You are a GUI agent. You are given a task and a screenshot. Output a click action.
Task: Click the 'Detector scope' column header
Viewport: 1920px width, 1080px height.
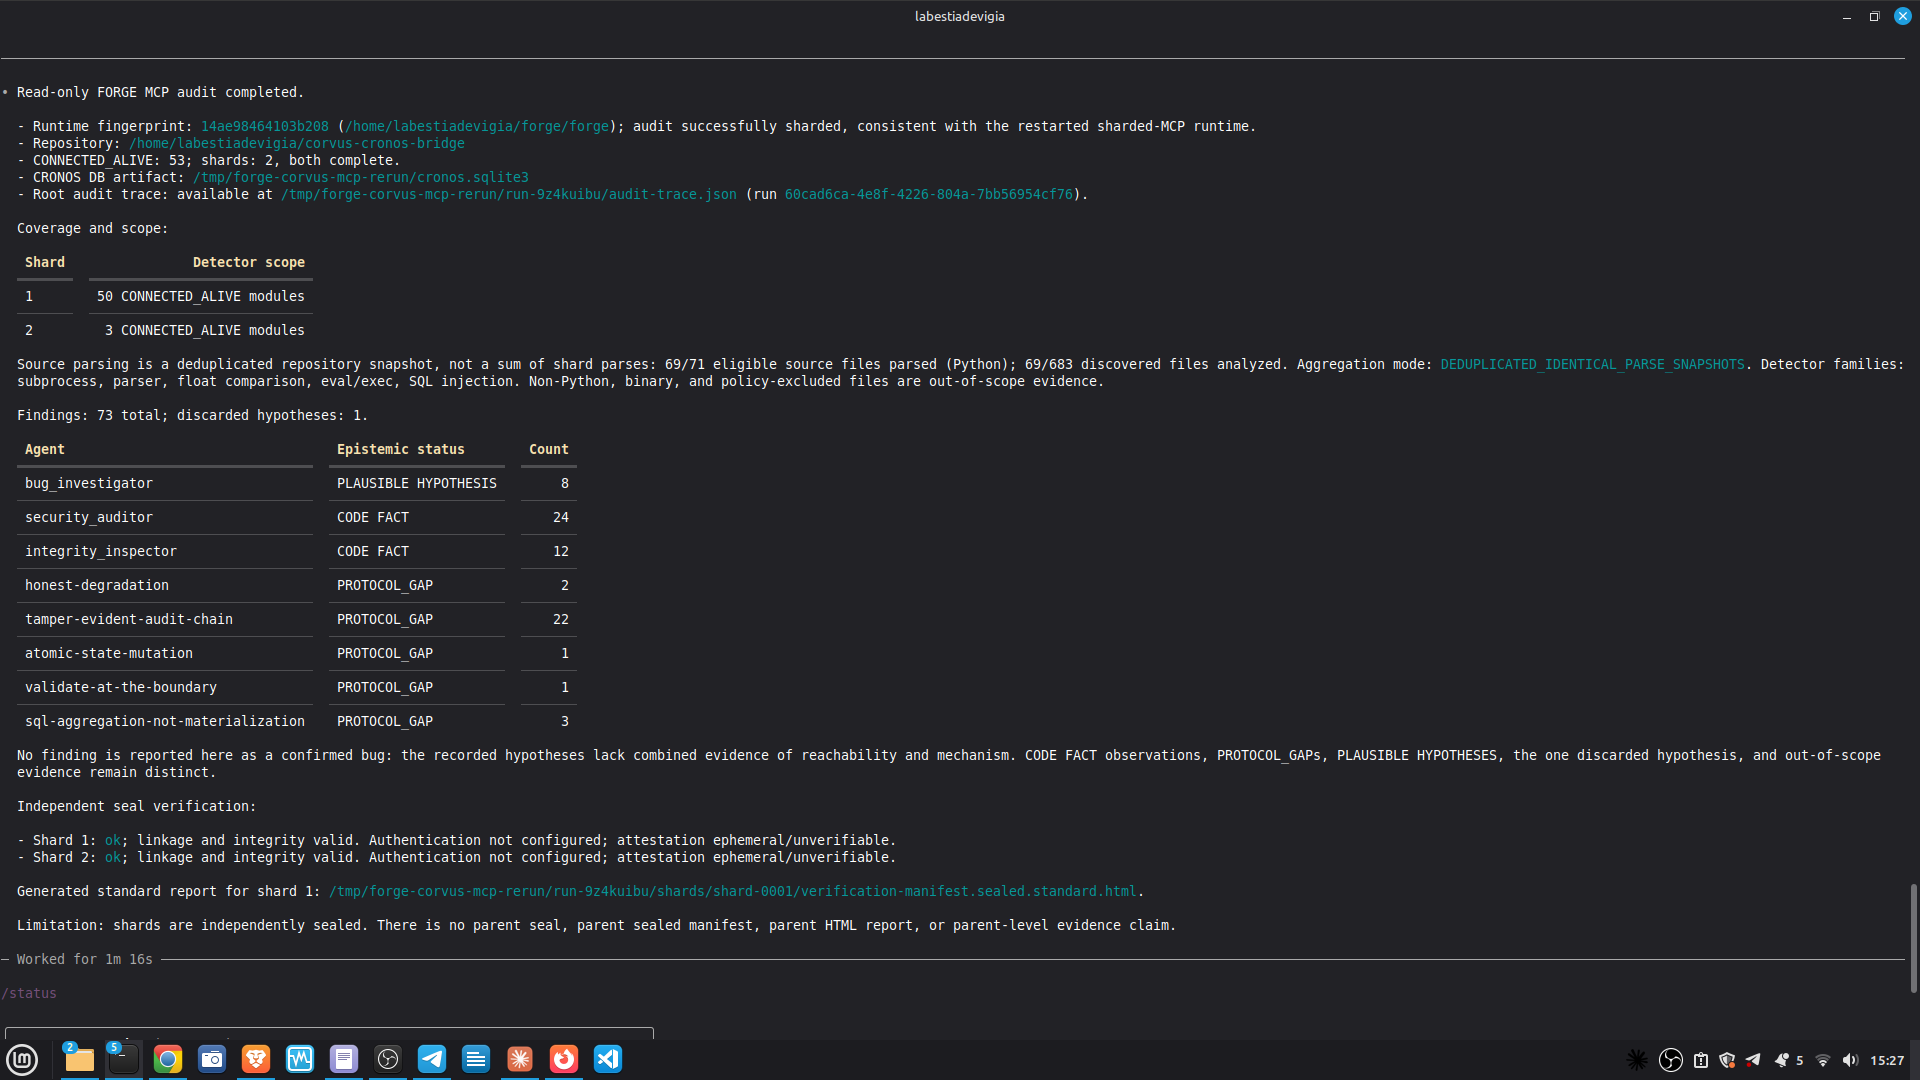[x=249, y=262]
